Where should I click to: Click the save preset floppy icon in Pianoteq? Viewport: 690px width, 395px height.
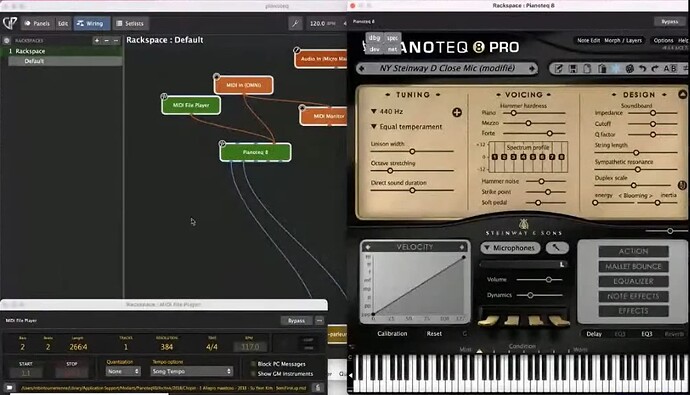[573, 69]
